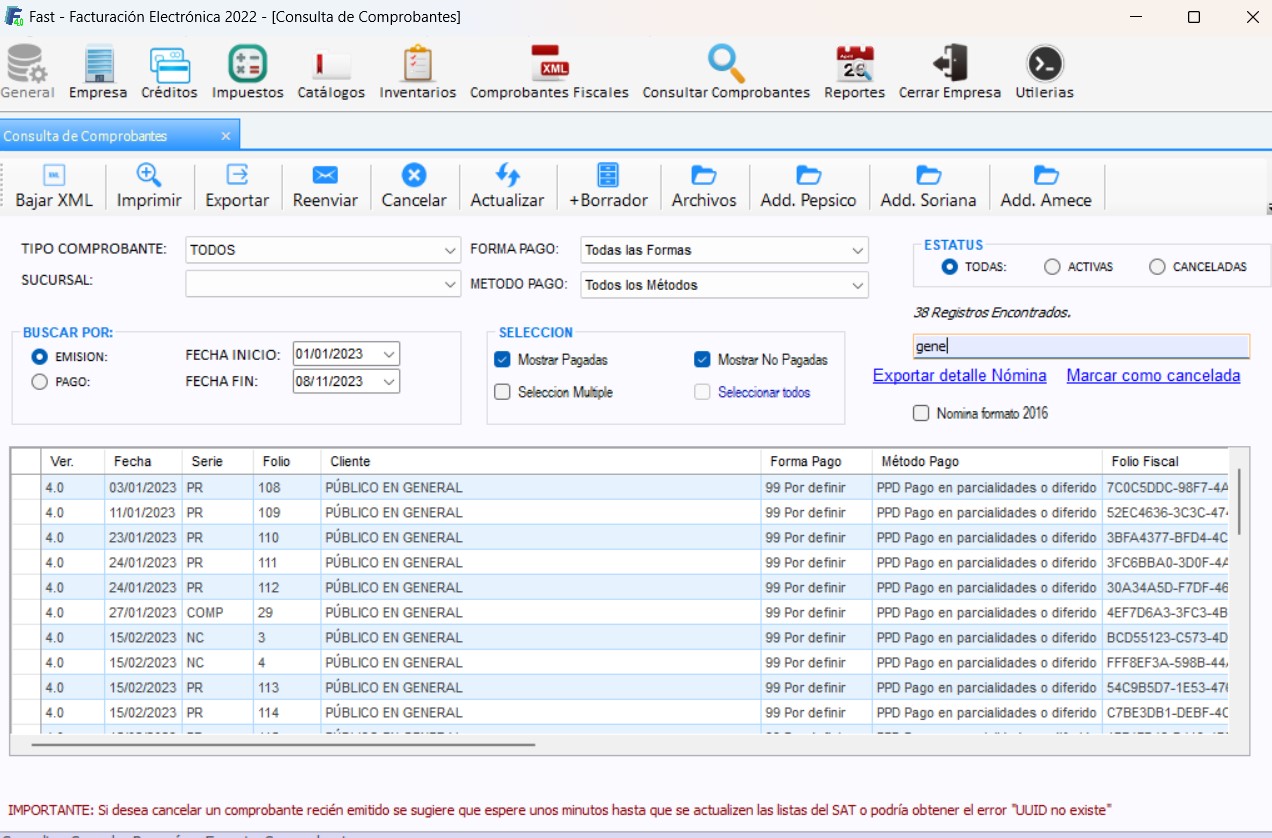The height and width of the screenshot is (838, 1272).
Task: Uncheck the Mostrar Pagadas checkbox
Action: coord(503,360)
